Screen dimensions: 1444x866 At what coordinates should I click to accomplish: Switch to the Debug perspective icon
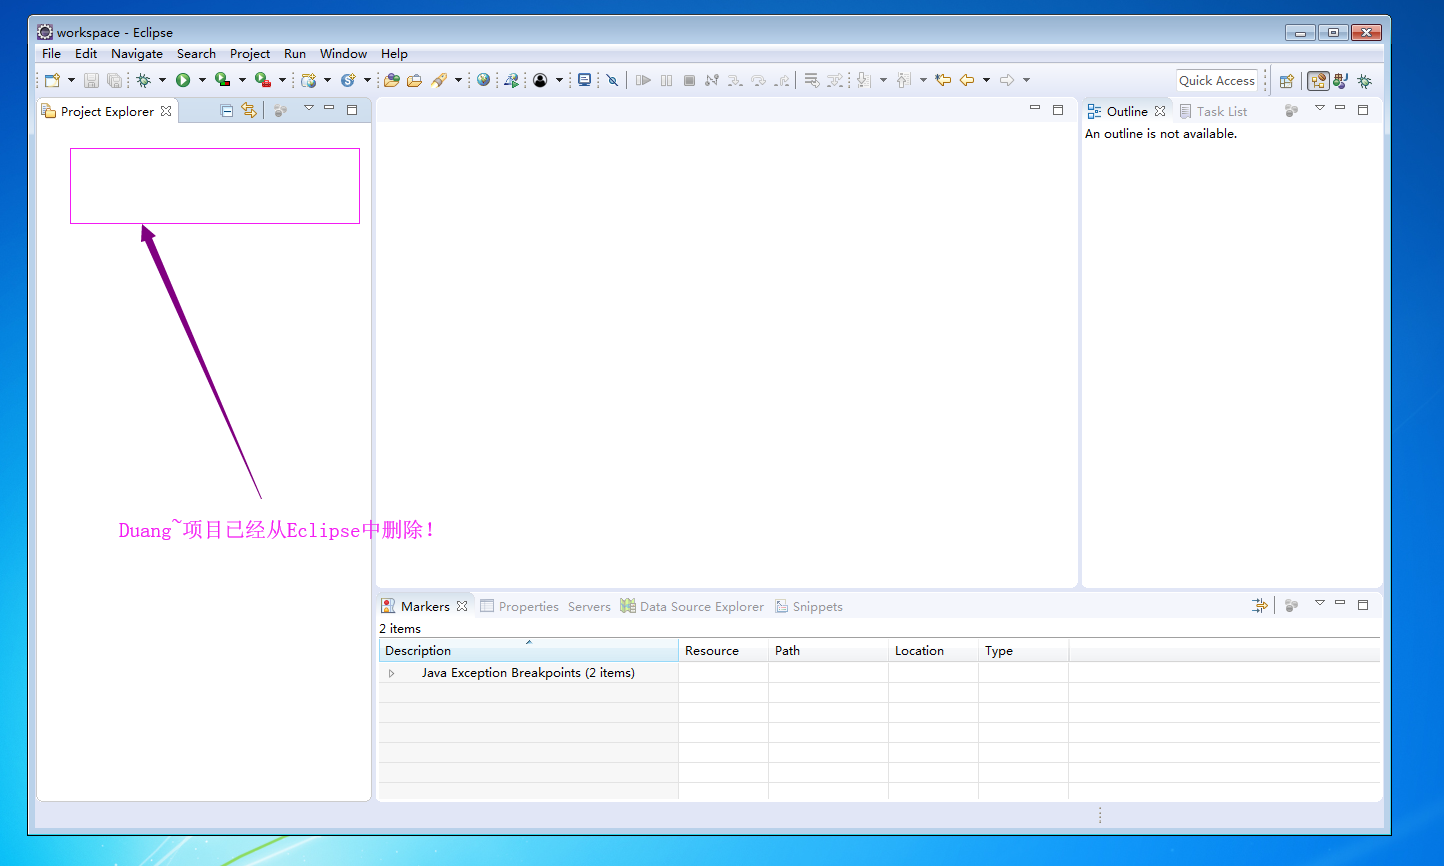click(1365, 81)
